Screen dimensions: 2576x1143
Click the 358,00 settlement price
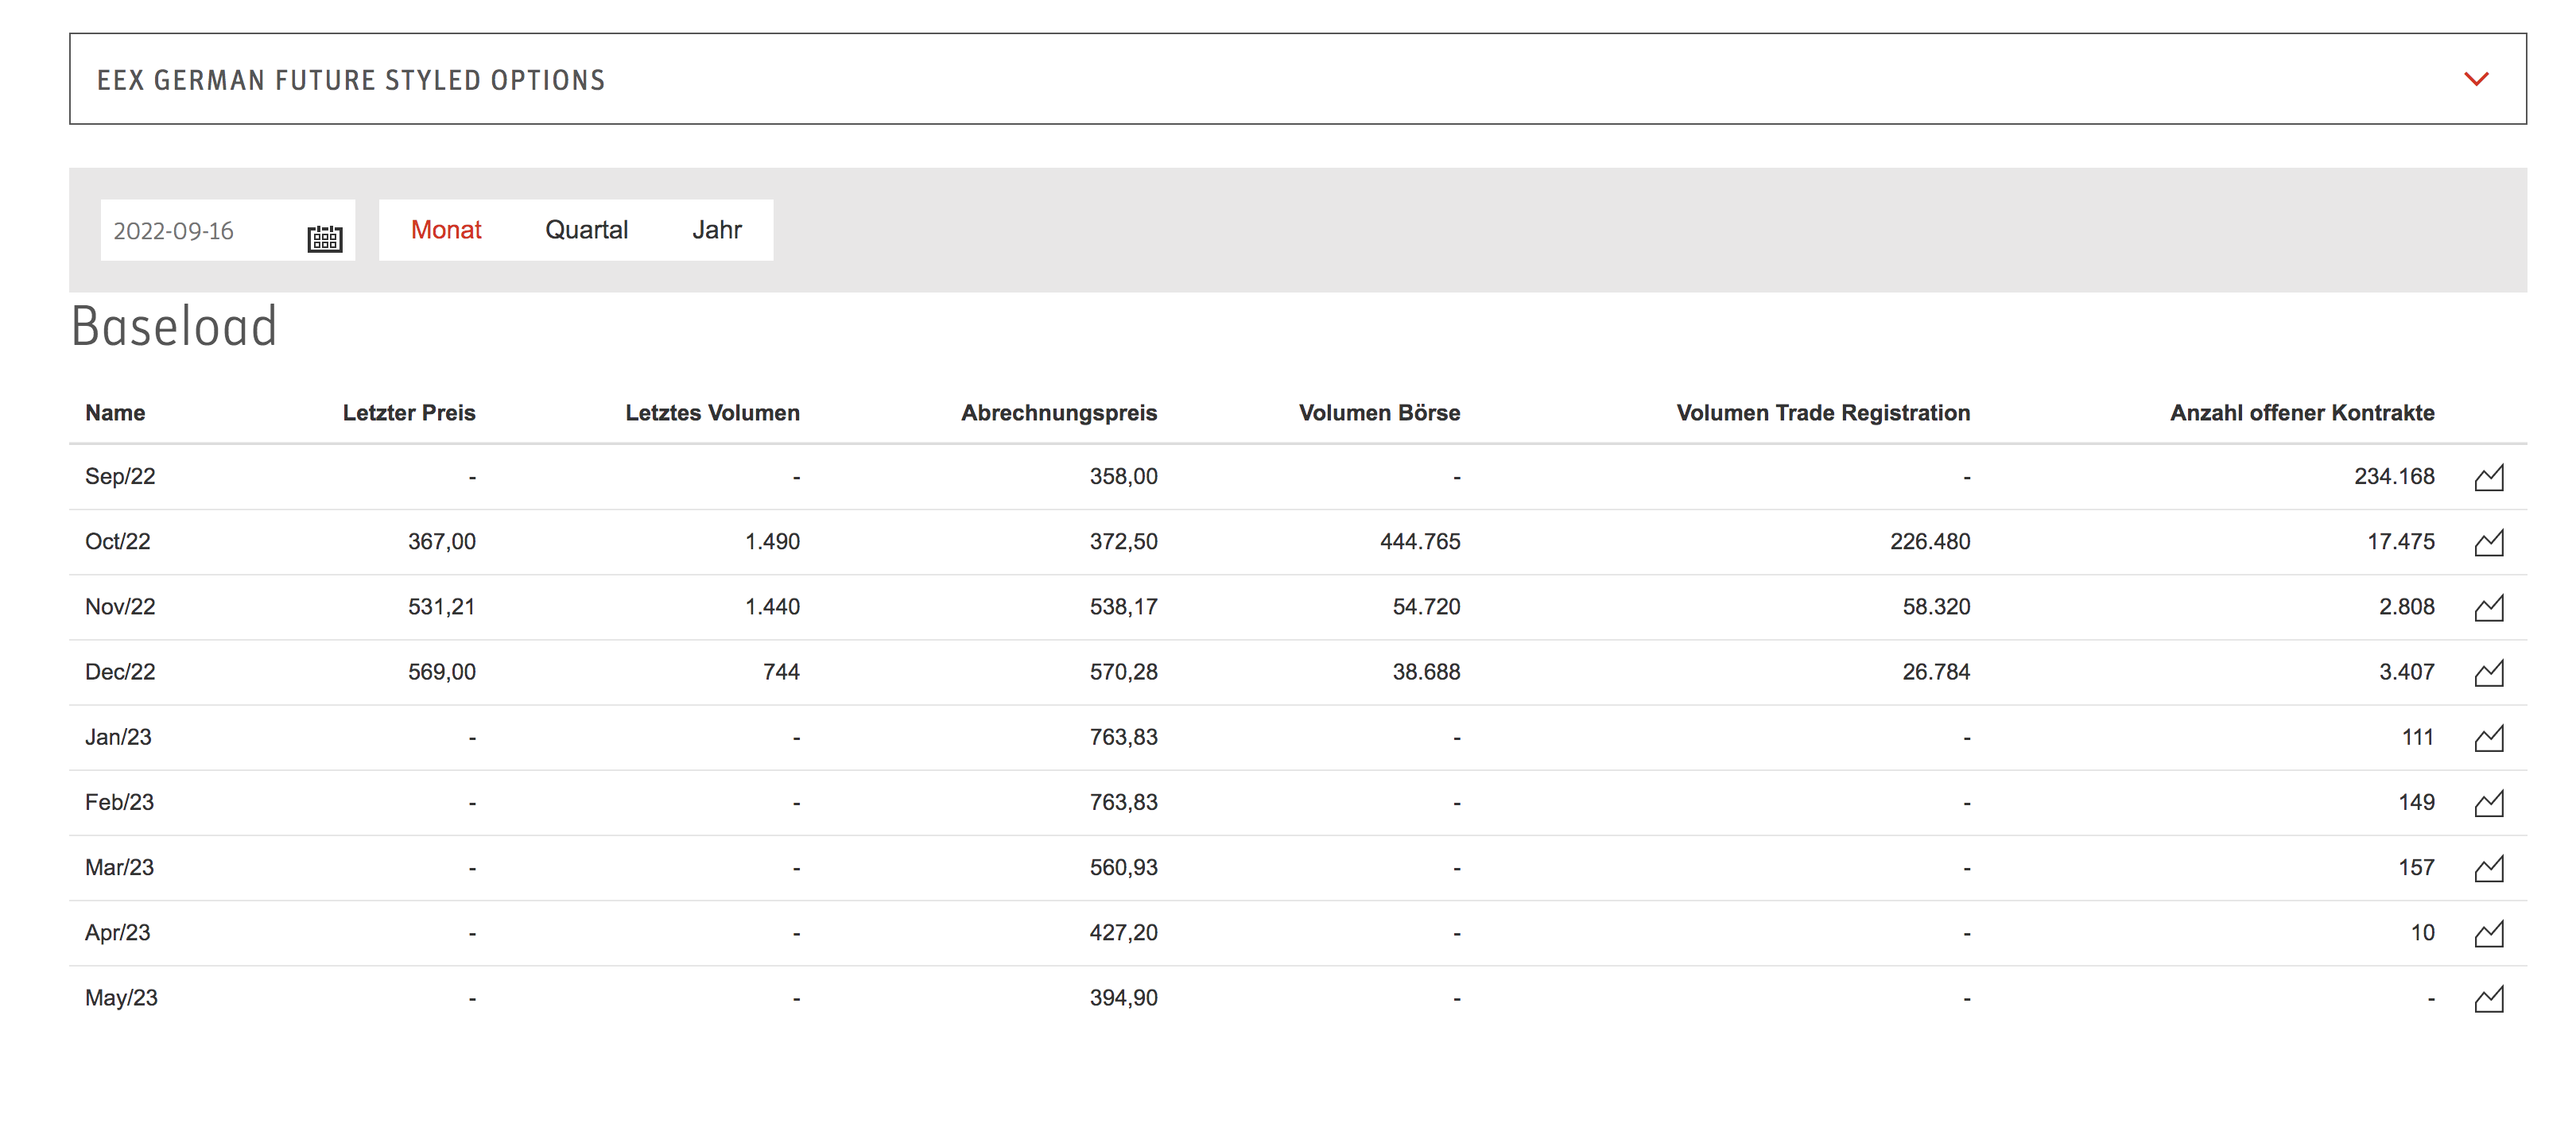coord(1123,477)
